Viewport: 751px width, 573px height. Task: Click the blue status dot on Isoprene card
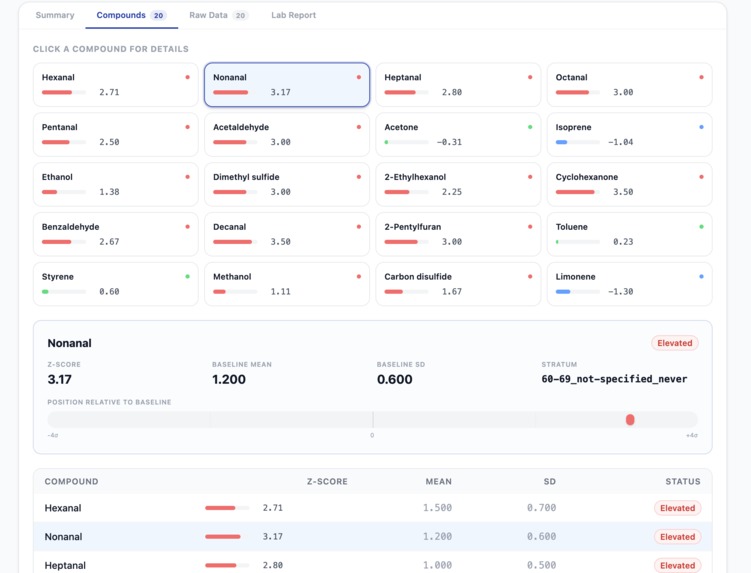click(x=701, y=127)
